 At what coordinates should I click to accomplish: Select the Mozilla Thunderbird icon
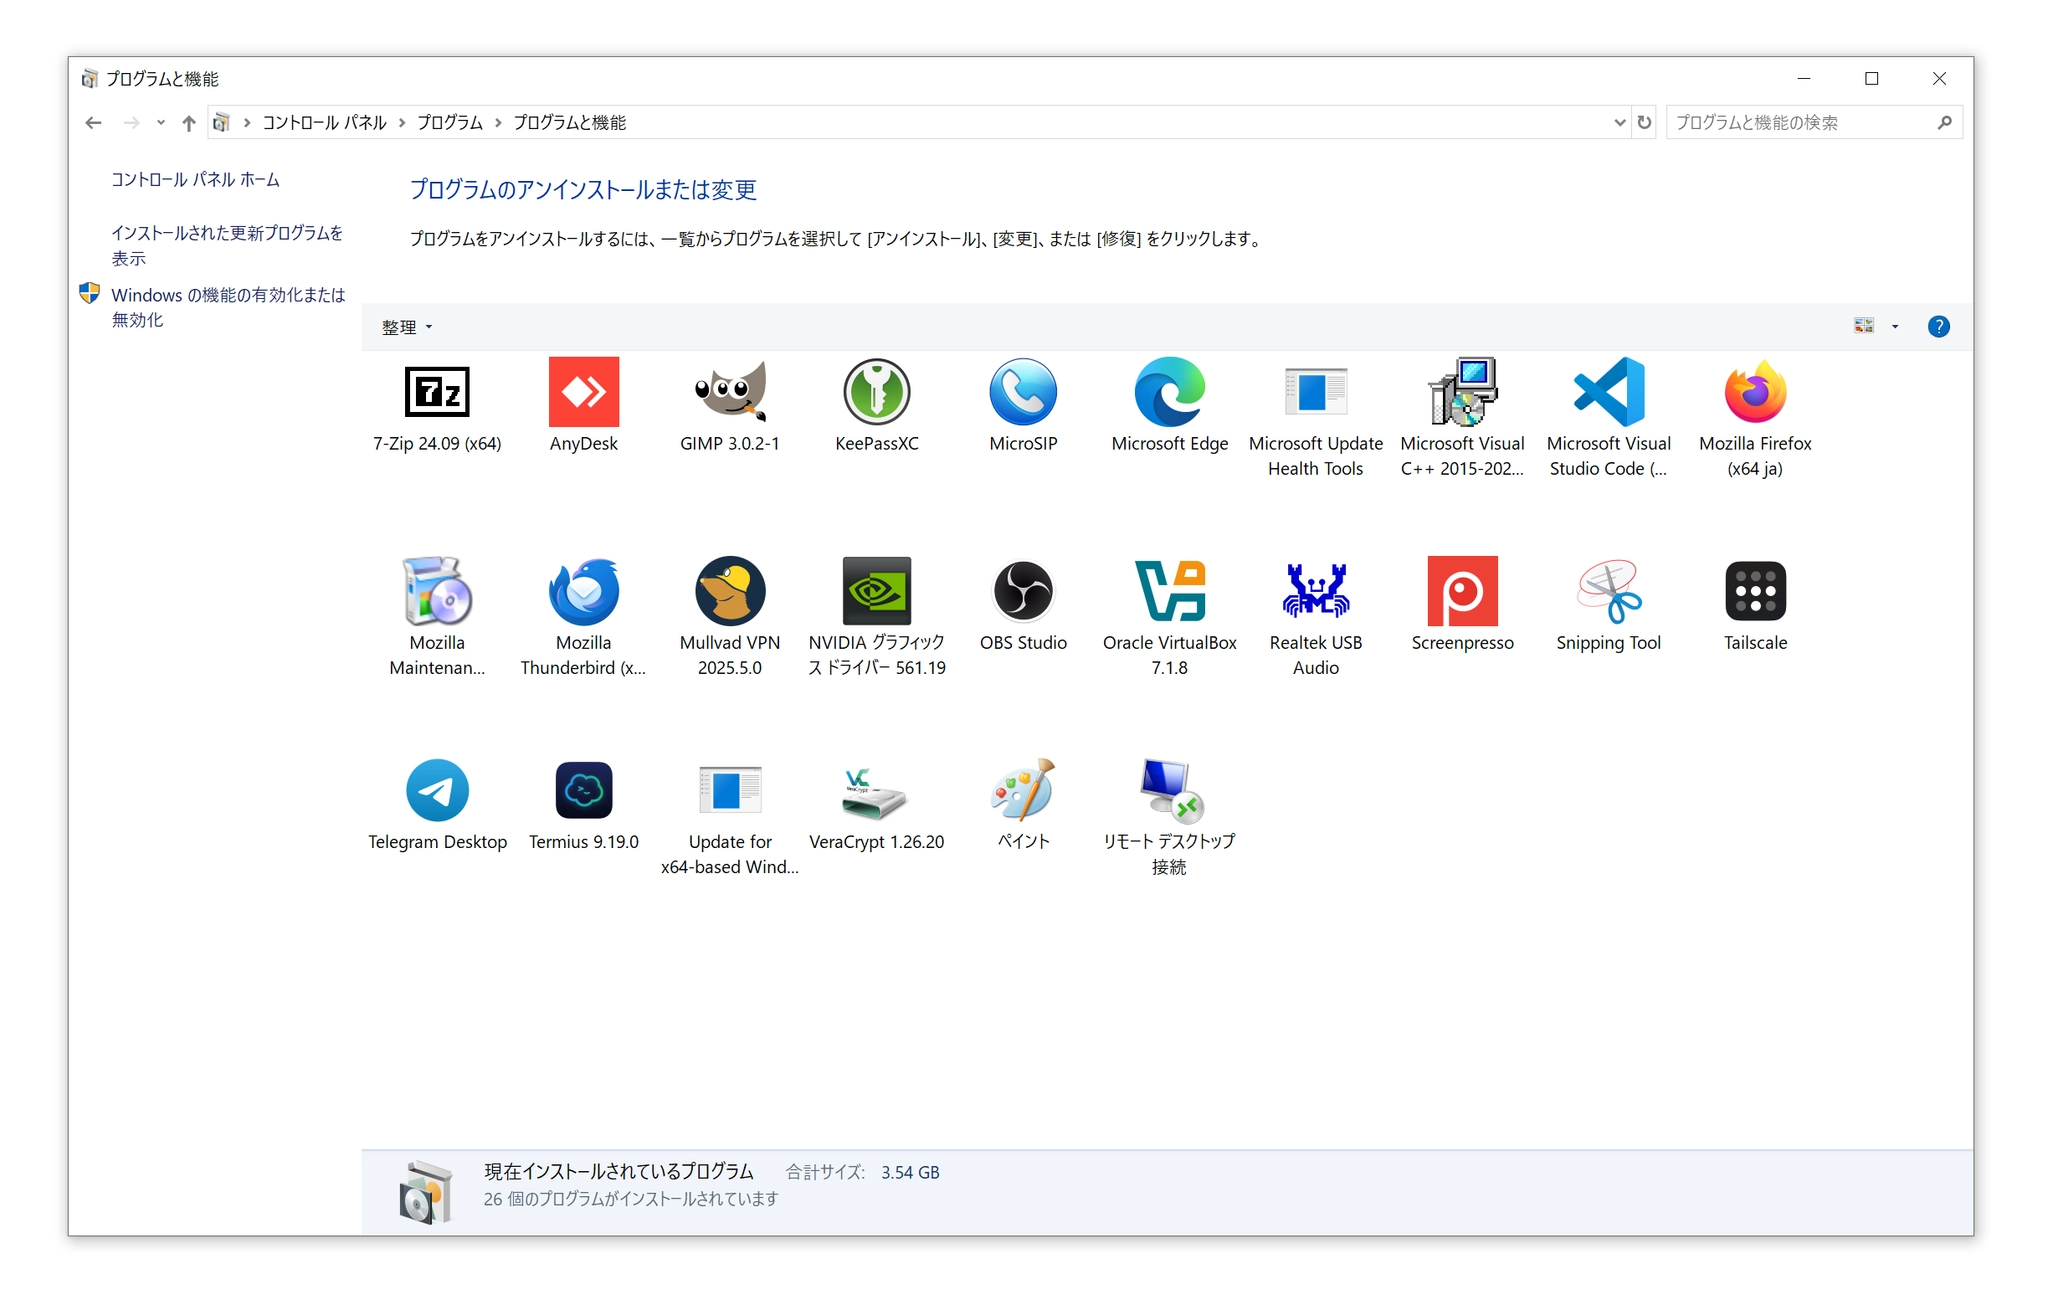click(584, 591)
